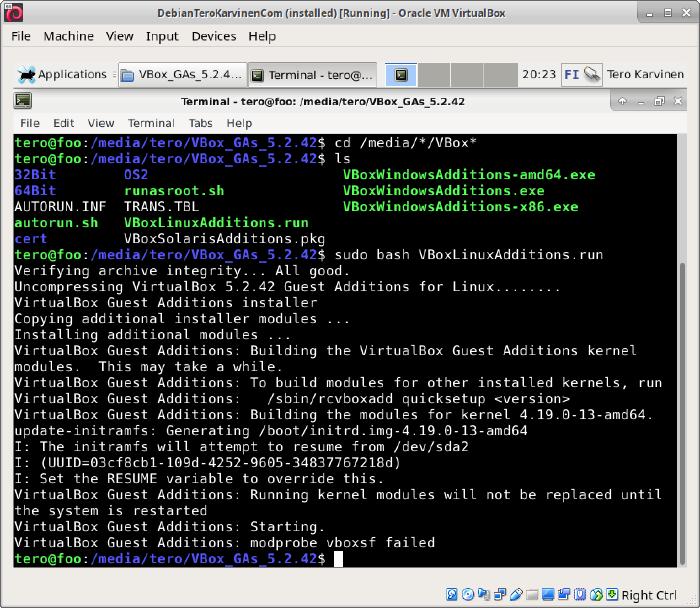Viewport: 700px width, 608px height.
Task: Click the optical disk icon in status bar
Action: tap(468, 595)
